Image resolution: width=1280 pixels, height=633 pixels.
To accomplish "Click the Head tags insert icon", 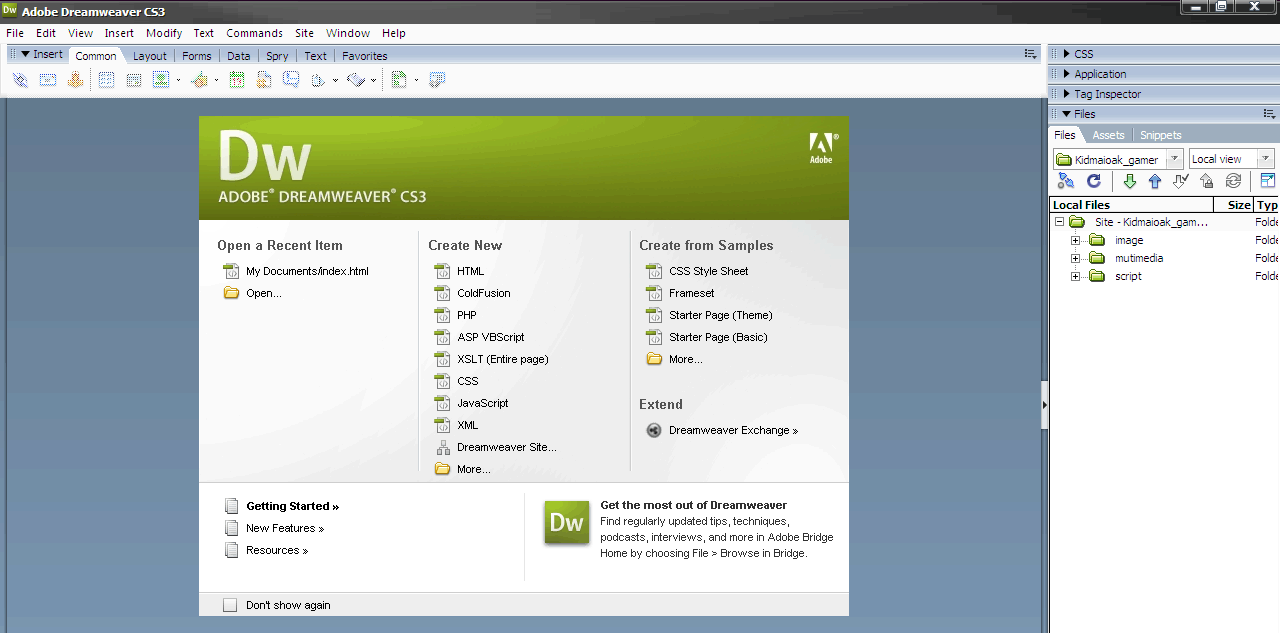I will [319, 80].
